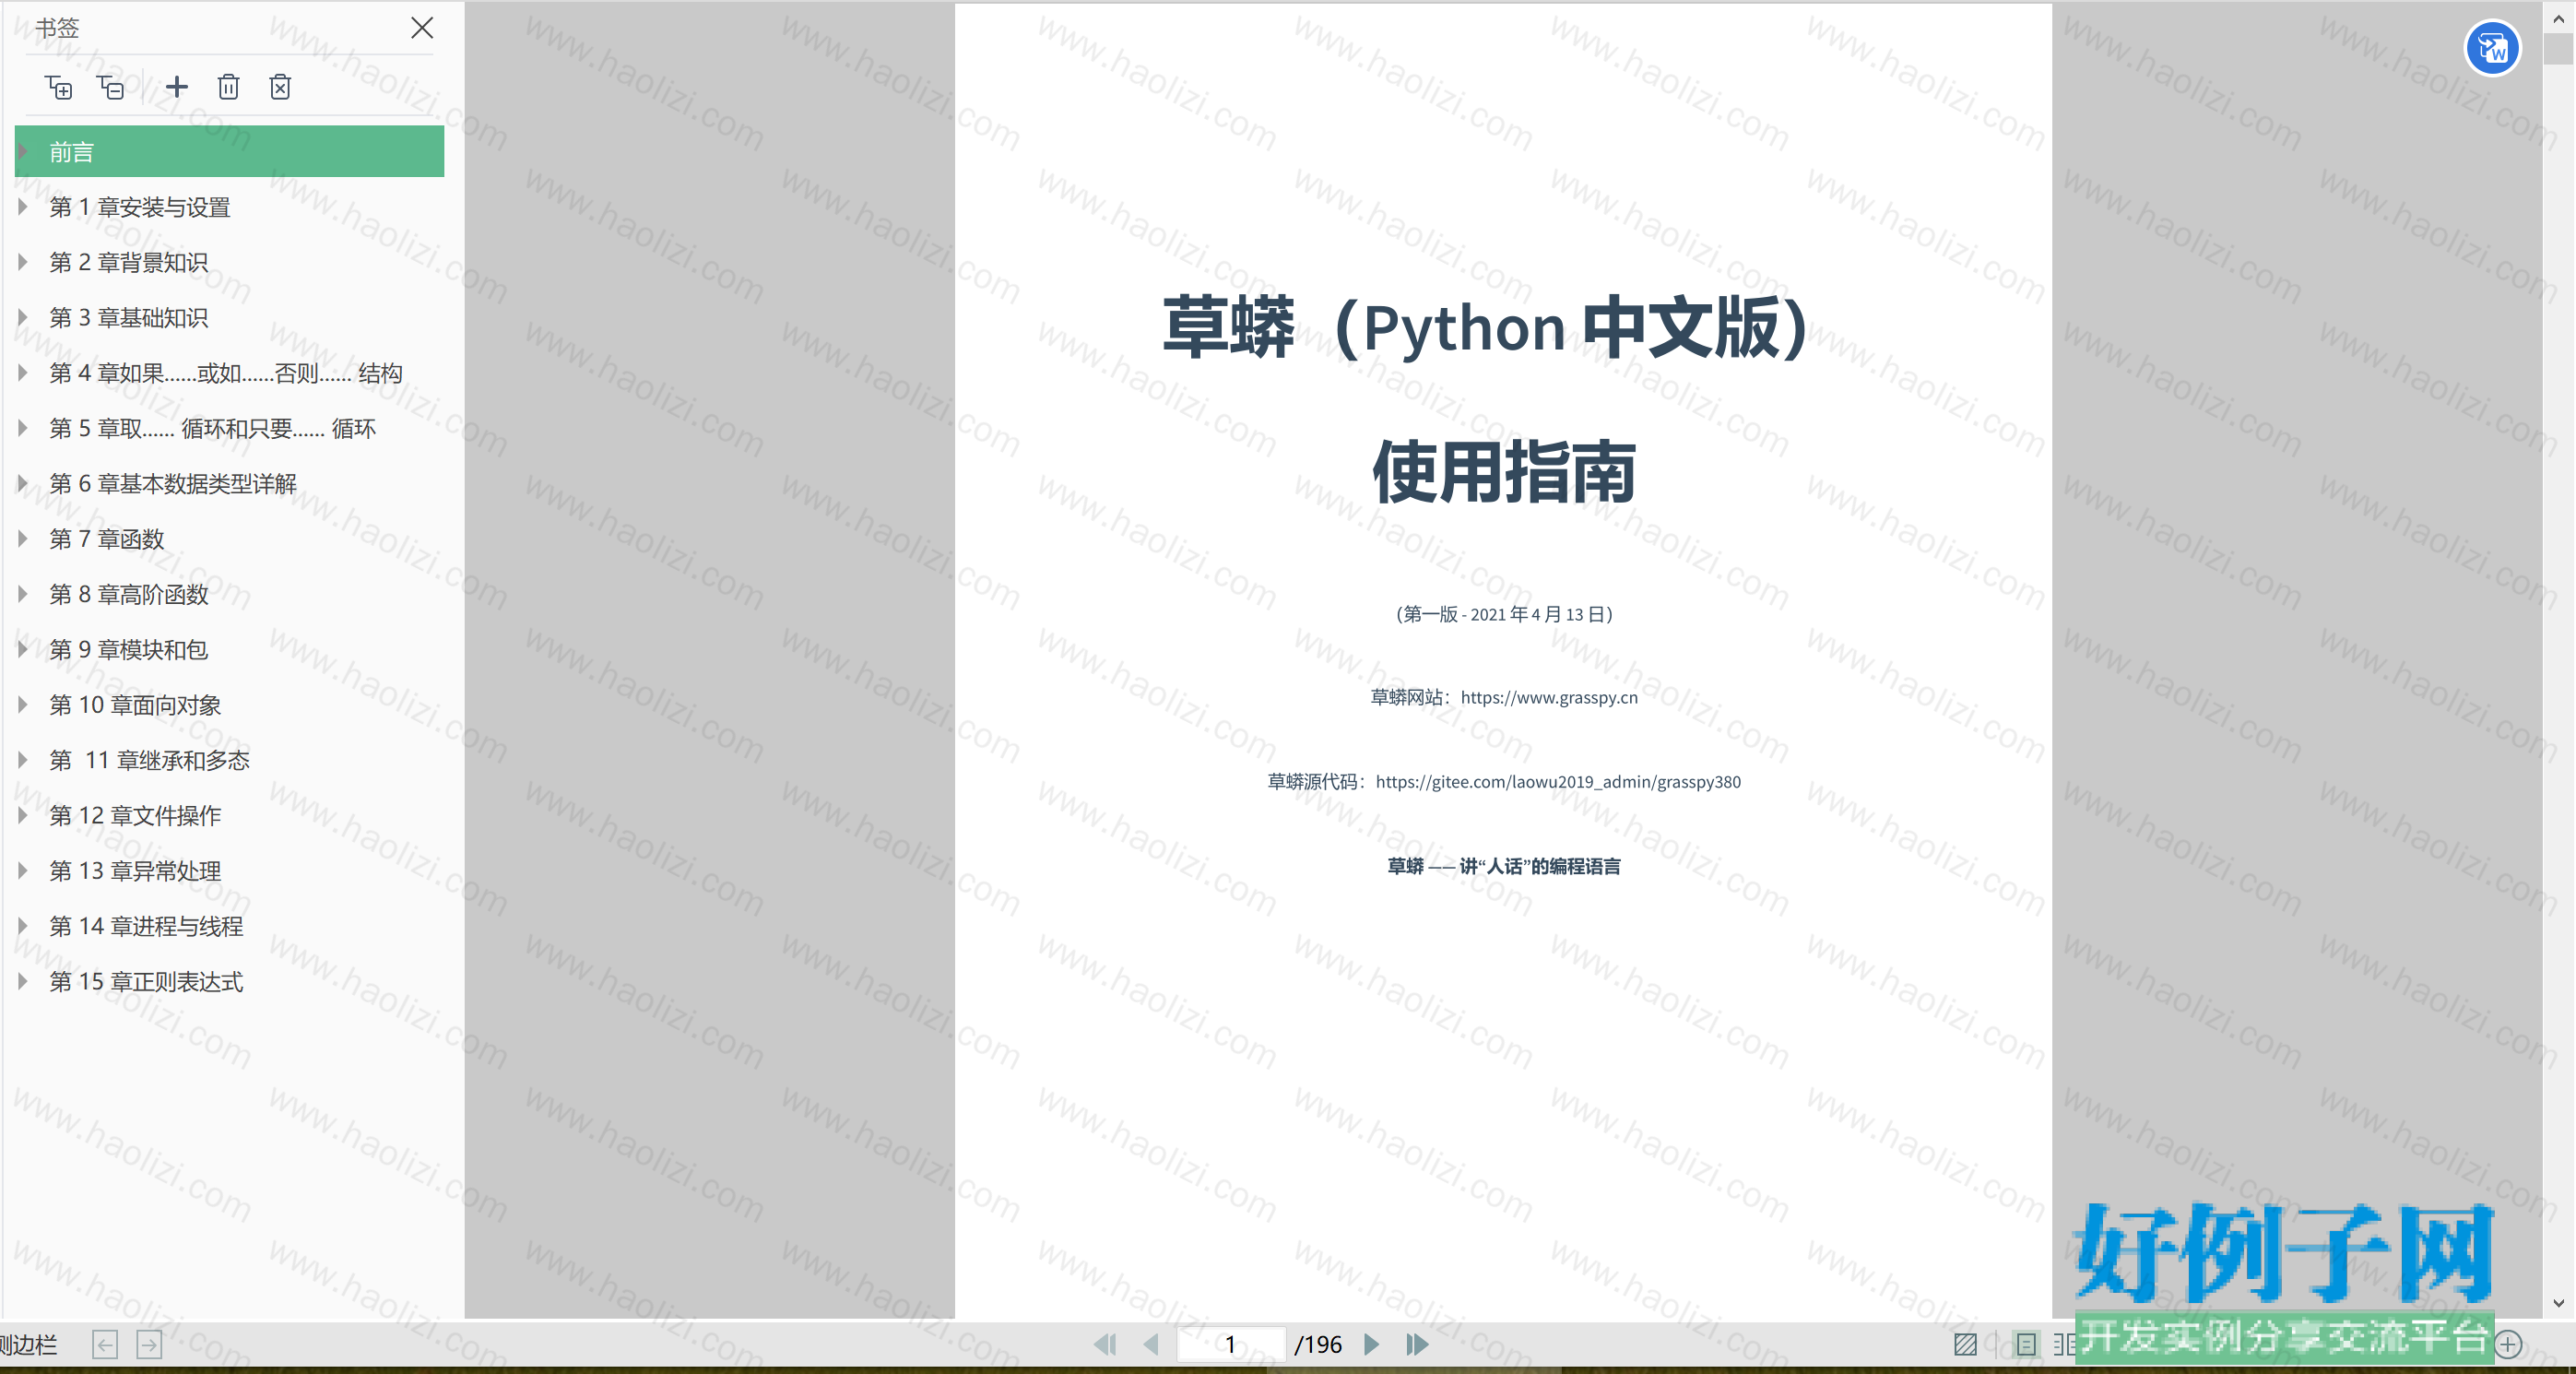
Task: Open bookmark 第 1 章安装与设置
Action: click(x=140, y=207)
